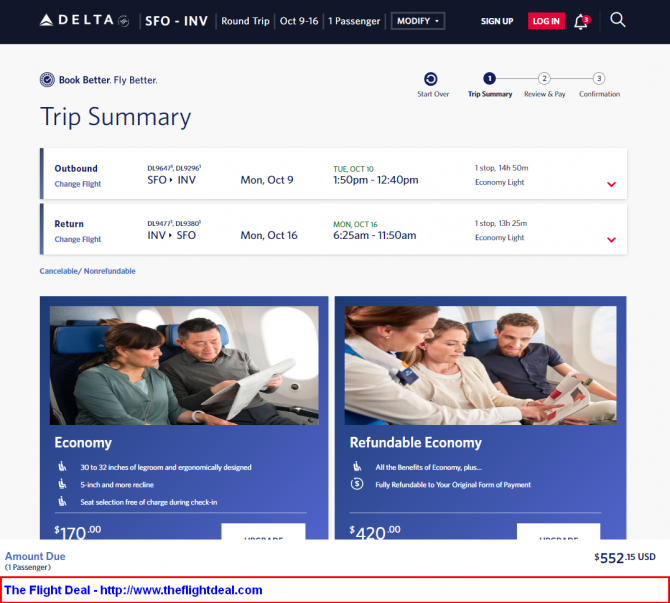Click the LOG IN button
This screenshot has width=670, height=603.
click(546, 21)
